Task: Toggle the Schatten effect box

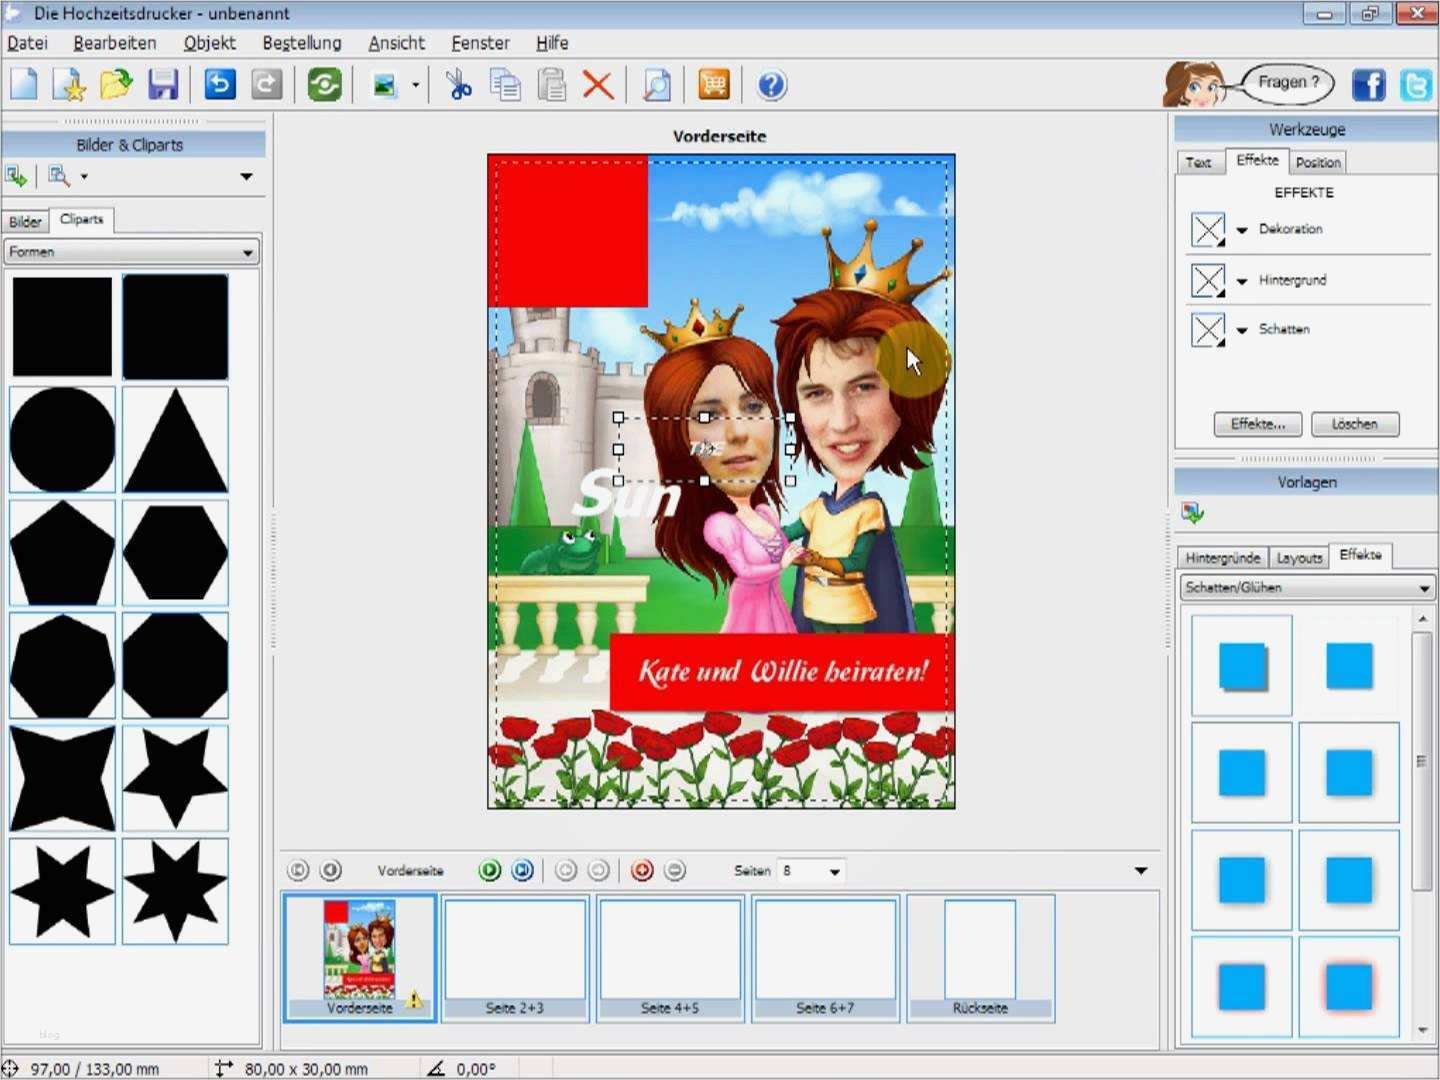Action: [1208, 330]
